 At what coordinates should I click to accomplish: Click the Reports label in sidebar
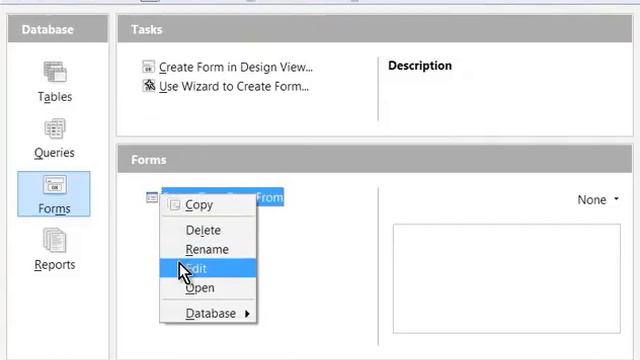tap(55, 265)
